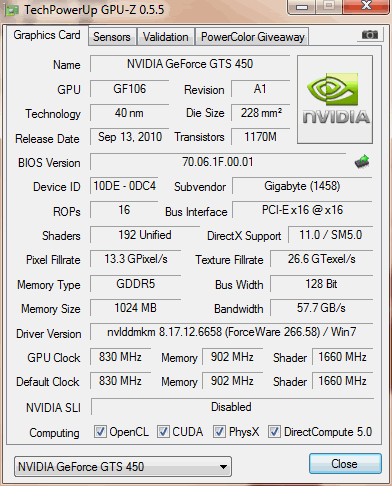Click the GPU-Z app icon in title bar

pyautogui.click(x=11, y=10)
